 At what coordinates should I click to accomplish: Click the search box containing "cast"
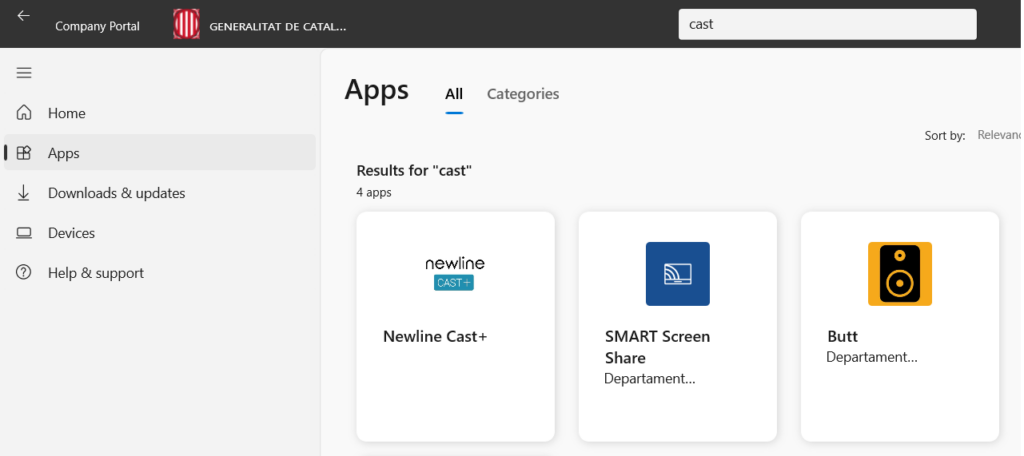click(827, 24)
